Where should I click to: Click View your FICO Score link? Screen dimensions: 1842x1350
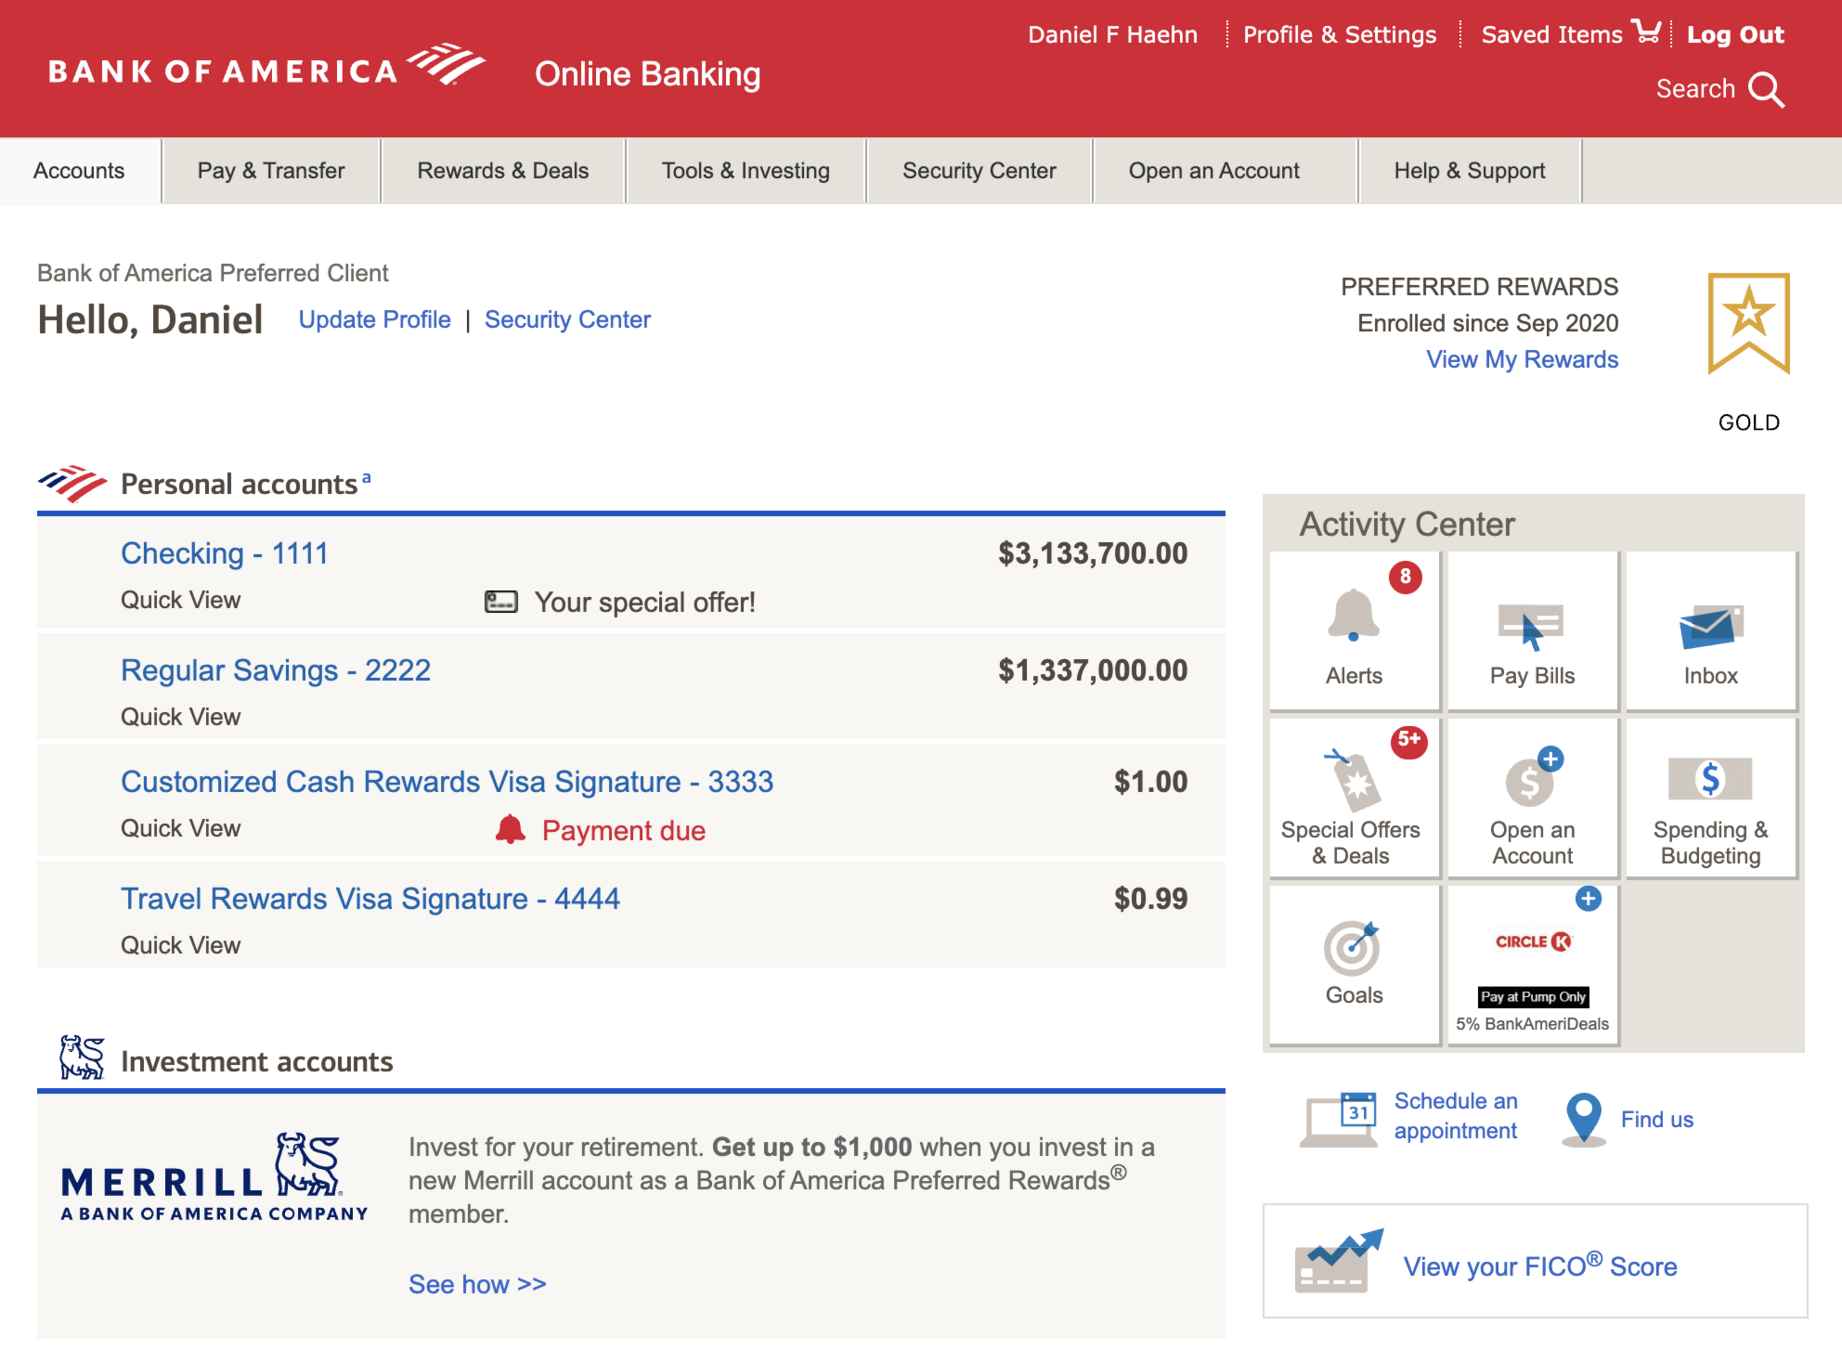coord(1540,1265)
